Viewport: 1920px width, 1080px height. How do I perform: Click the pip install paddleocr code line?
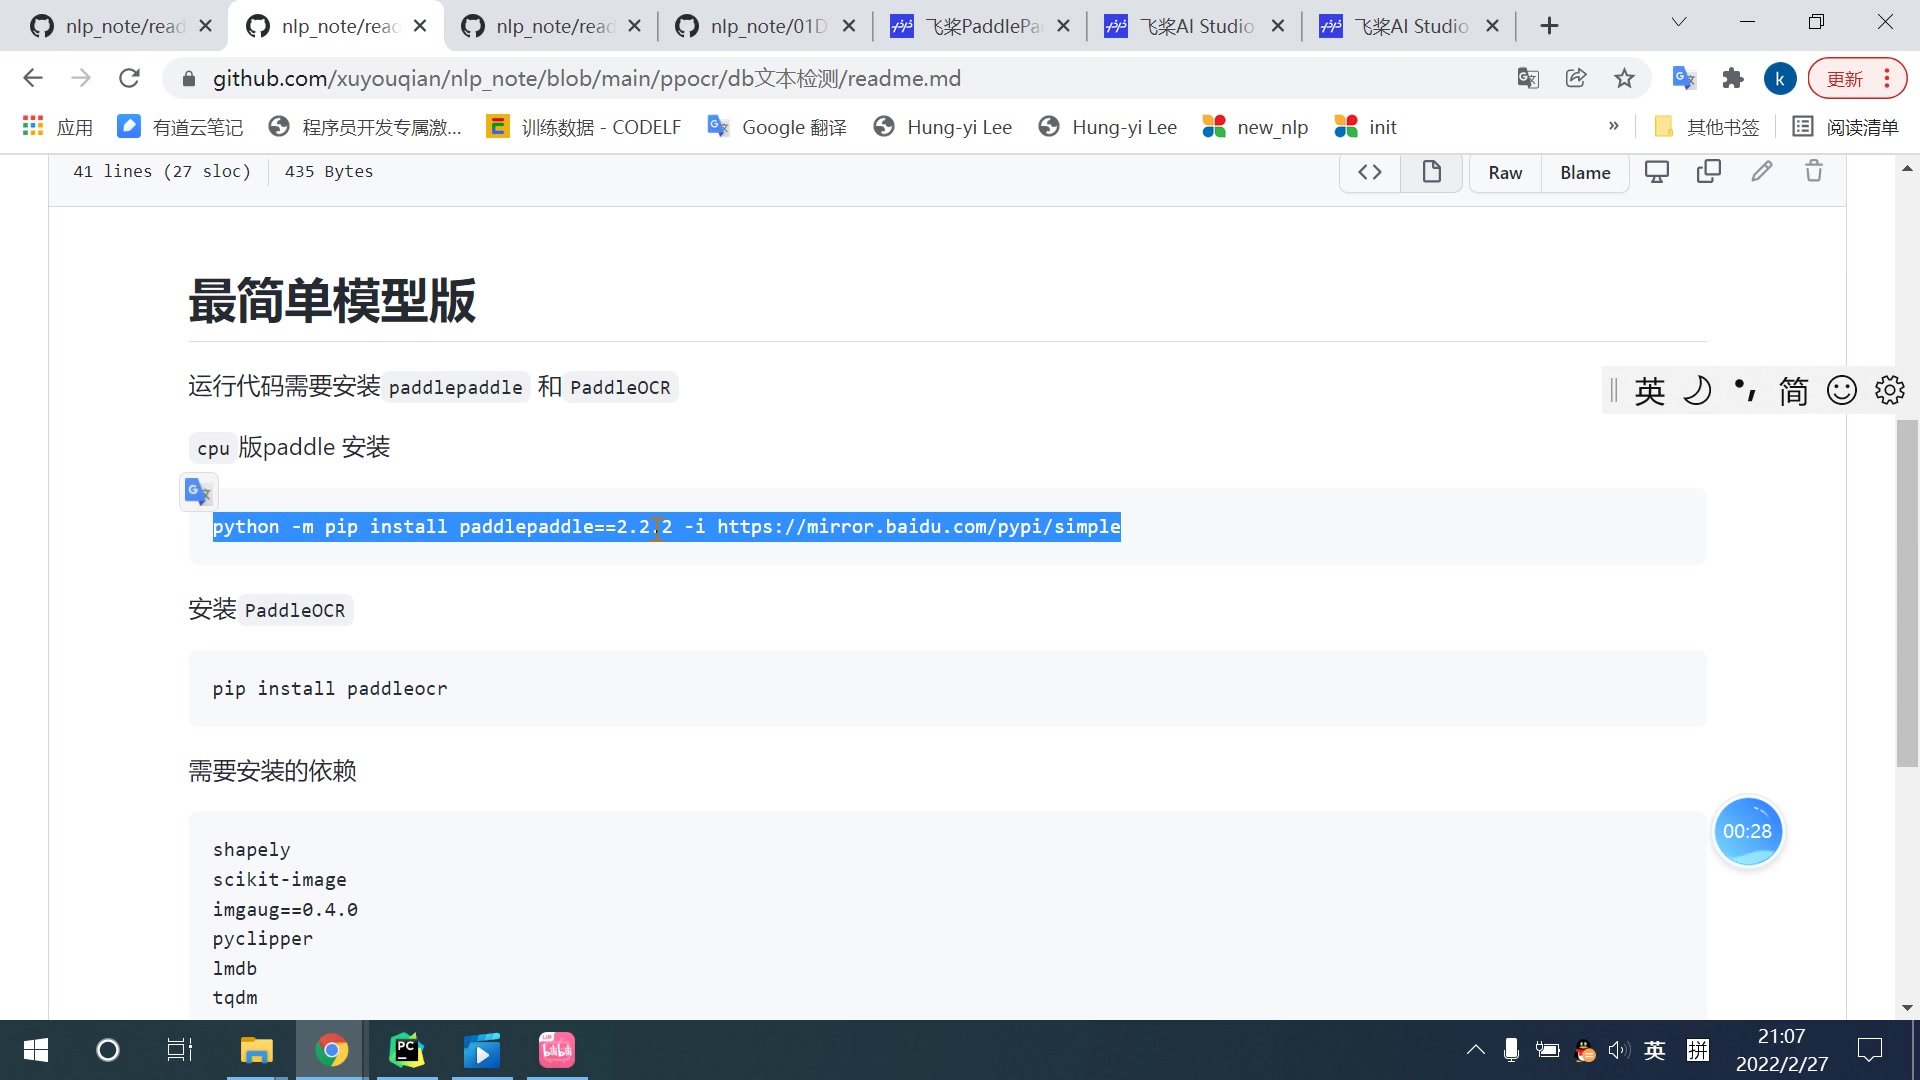[329, 689]
